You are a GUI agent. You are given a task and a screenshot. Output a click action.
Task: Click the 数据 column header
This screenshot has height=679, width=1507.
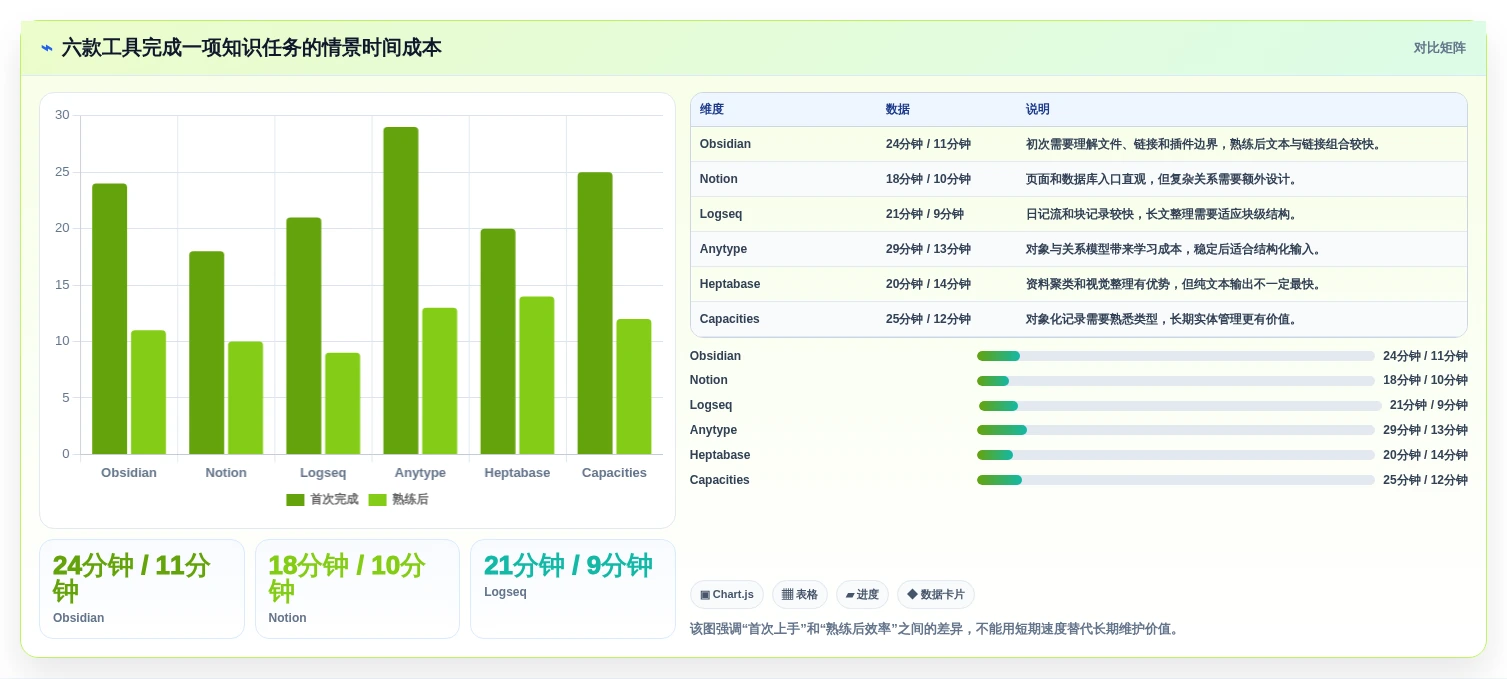(898, 110)
